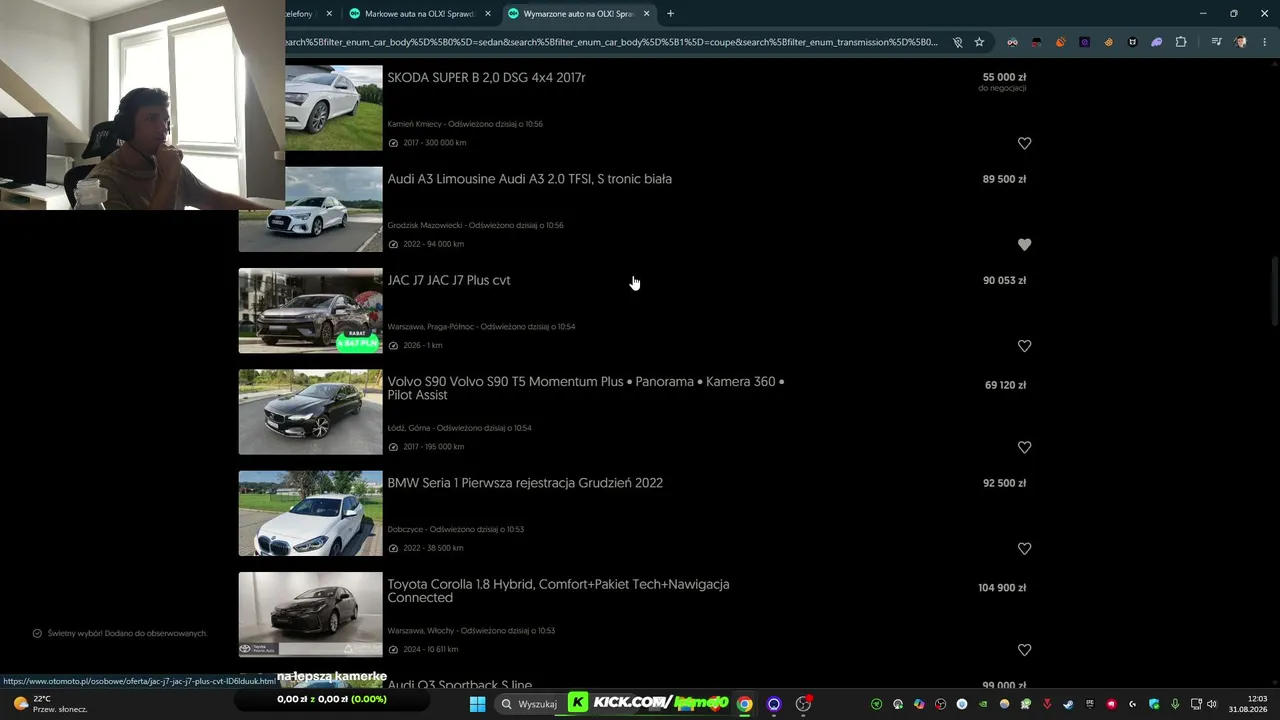Click the 69 120 zł price

point(1005,385)
